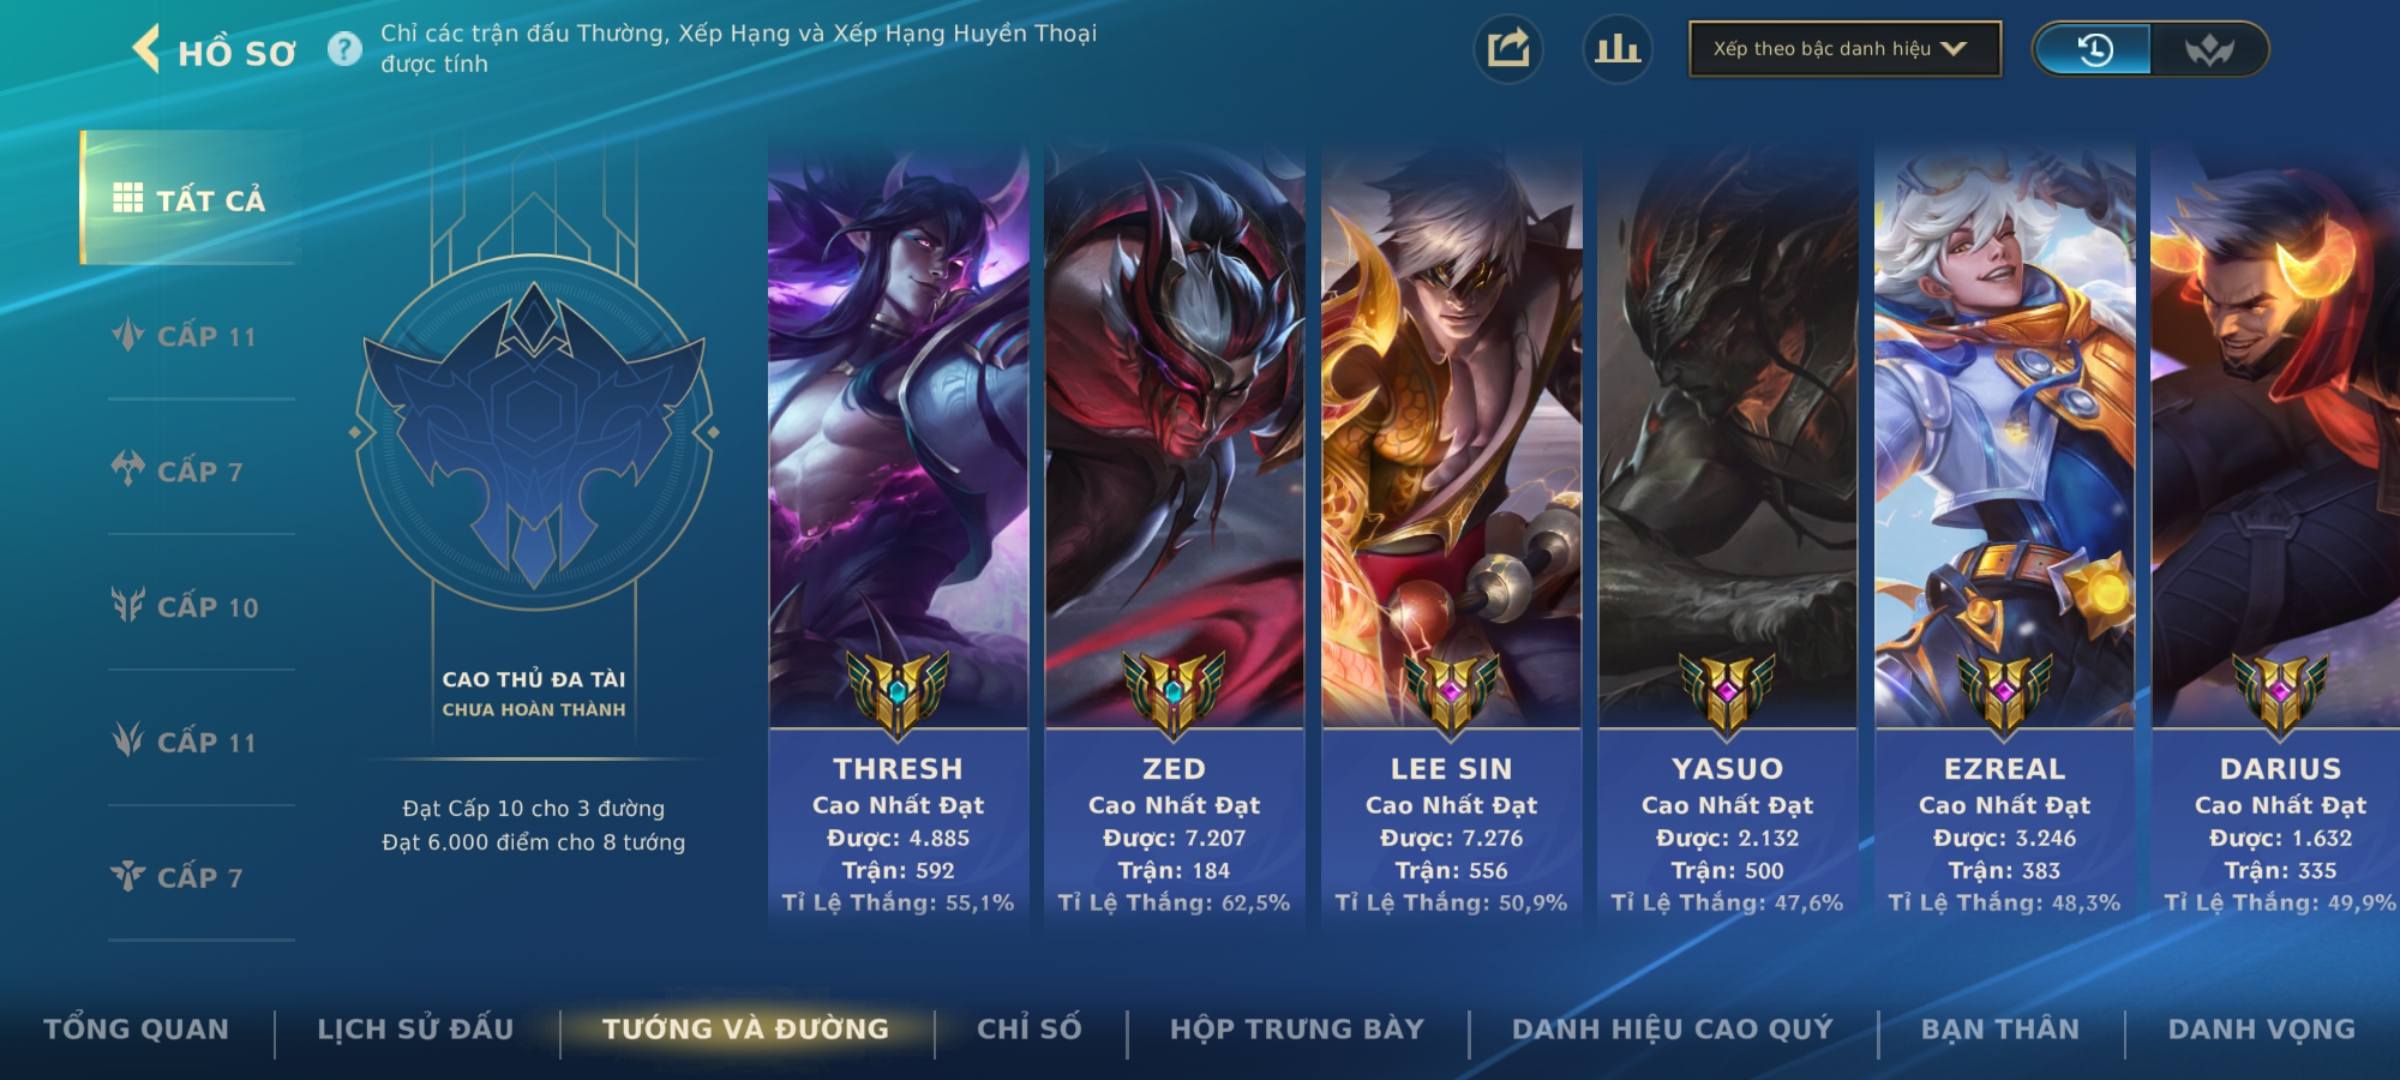Switch to Lịch Sử Đấu tab
The image size is (2400, 1080).
coord(415,1029)
